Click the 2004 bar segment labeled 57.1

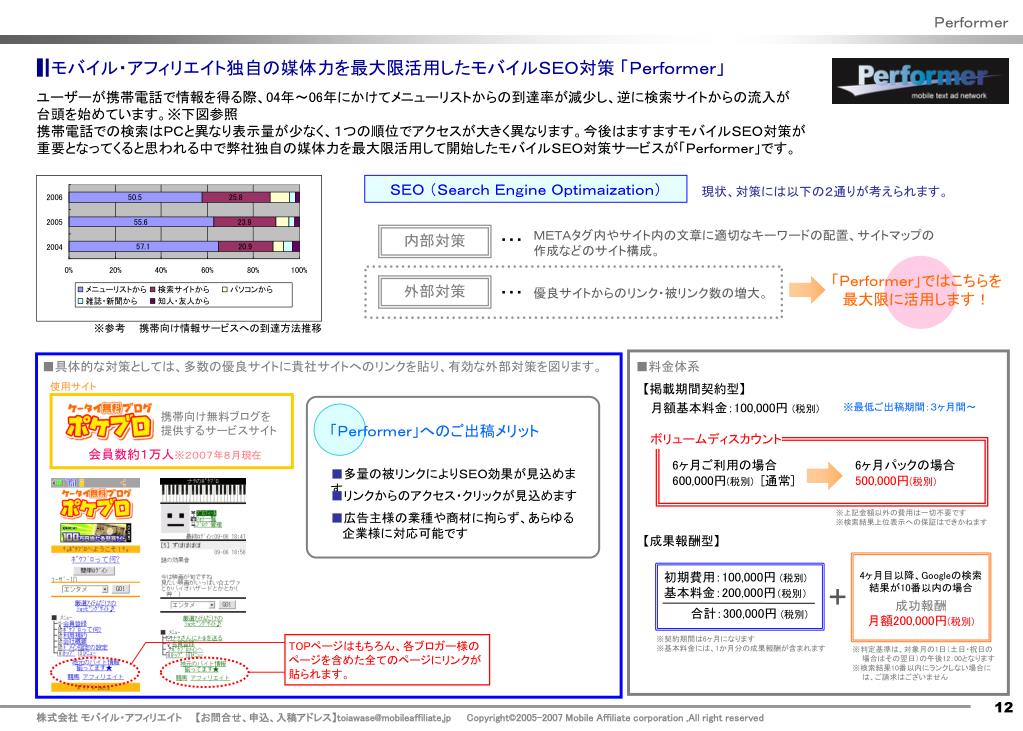pos(144,247)
